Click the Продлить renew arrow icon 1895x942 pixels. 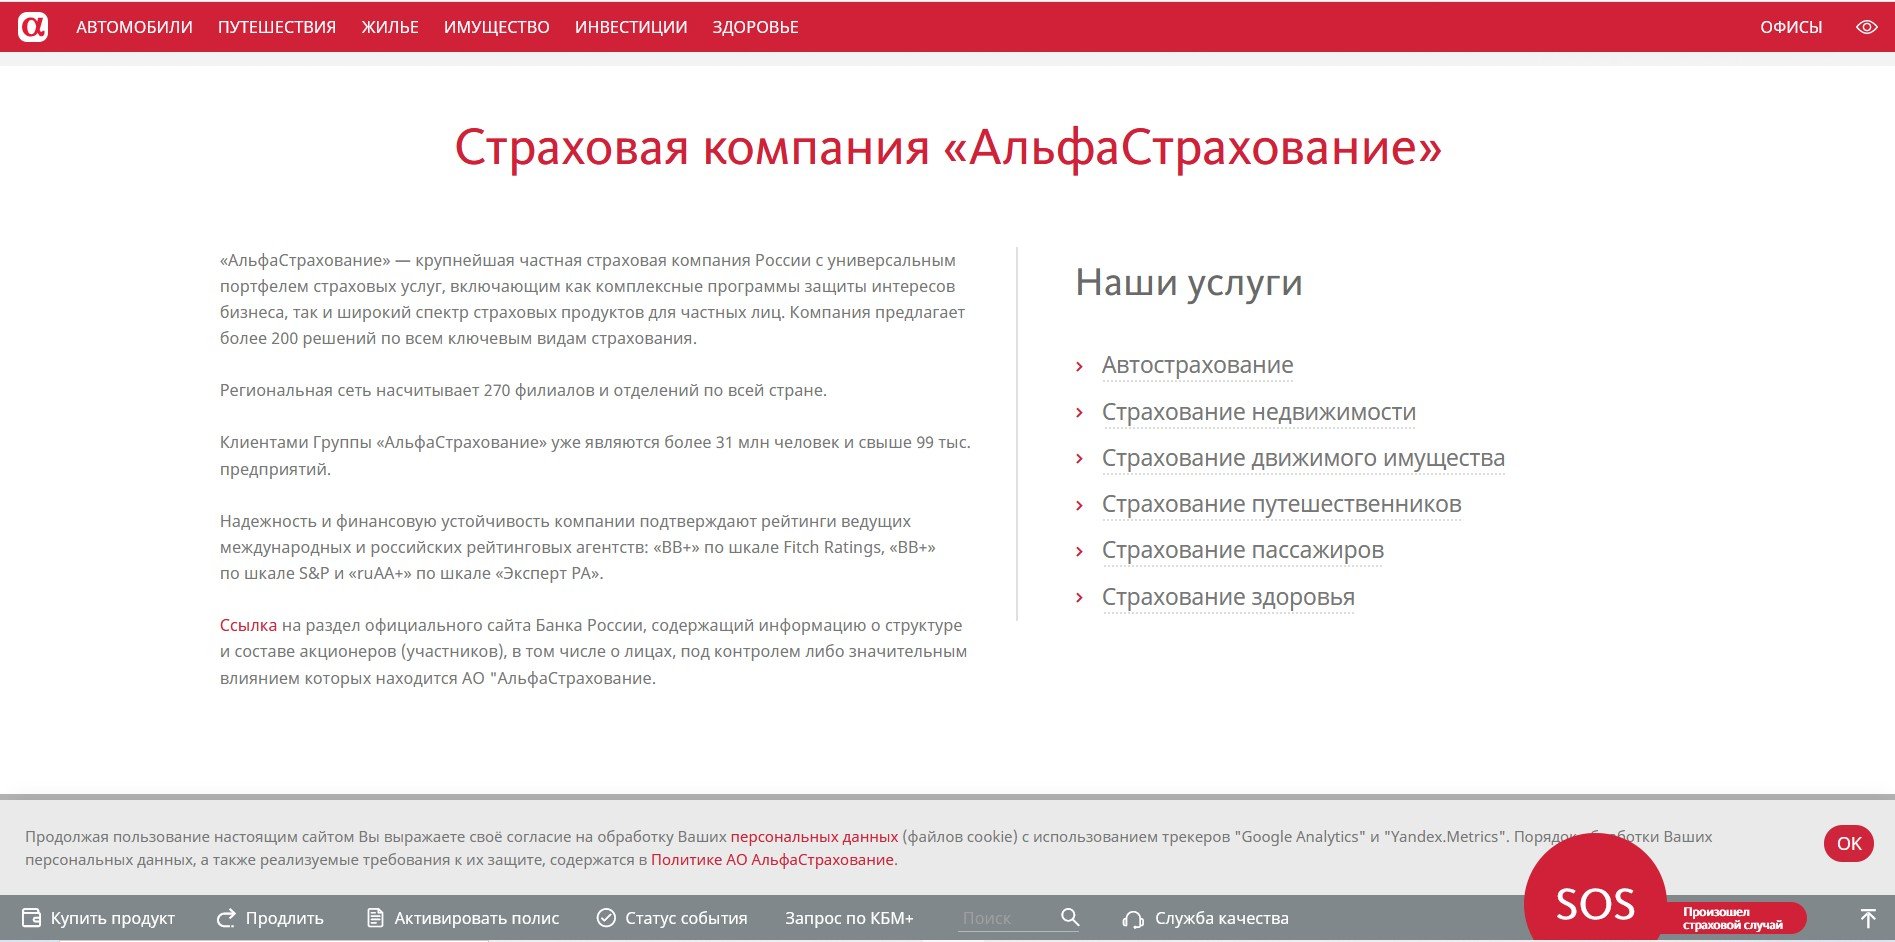coord(227,918)
